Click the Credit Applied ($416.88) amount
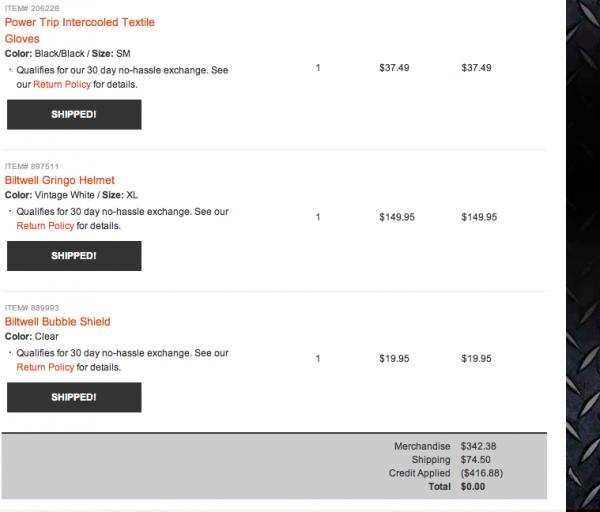 [482, 473]
